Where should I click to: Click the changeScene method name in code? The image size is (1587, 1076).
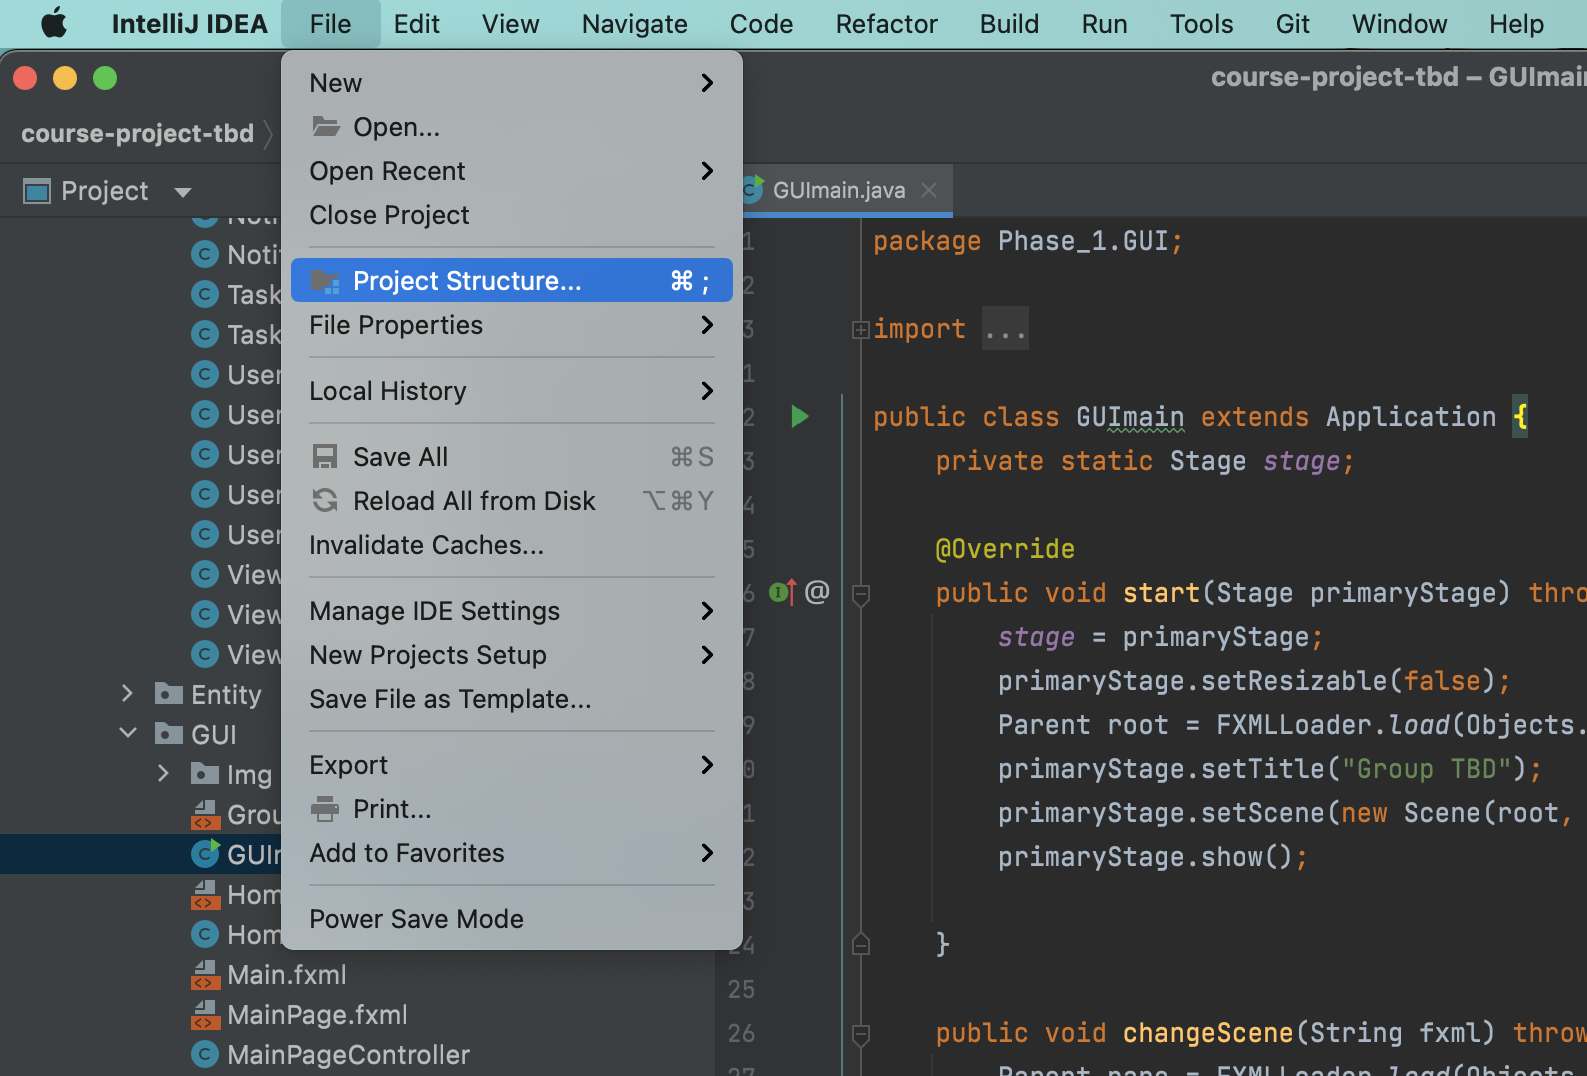pyautogui.click(x=1208, y=1033)
